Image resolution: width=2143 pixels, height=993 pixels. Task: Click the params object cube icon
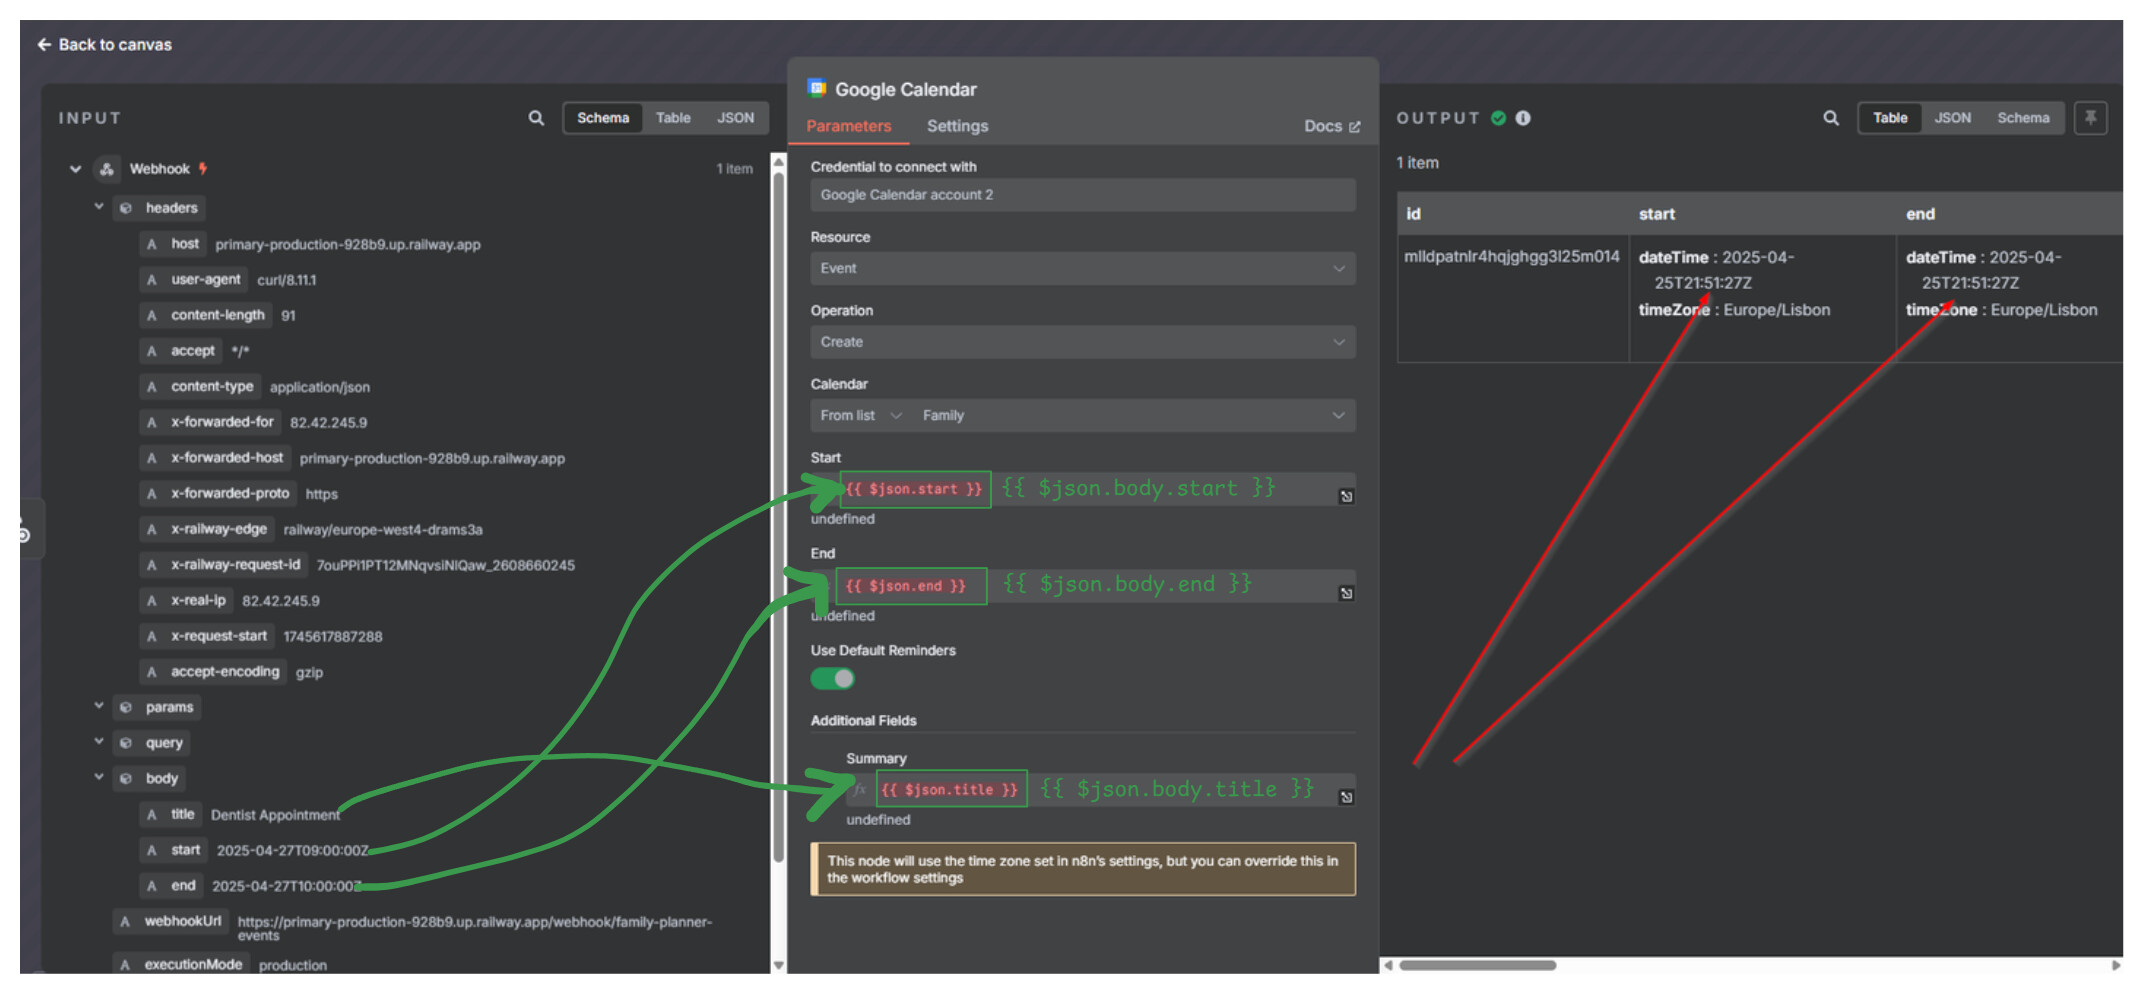pos(126,707)
